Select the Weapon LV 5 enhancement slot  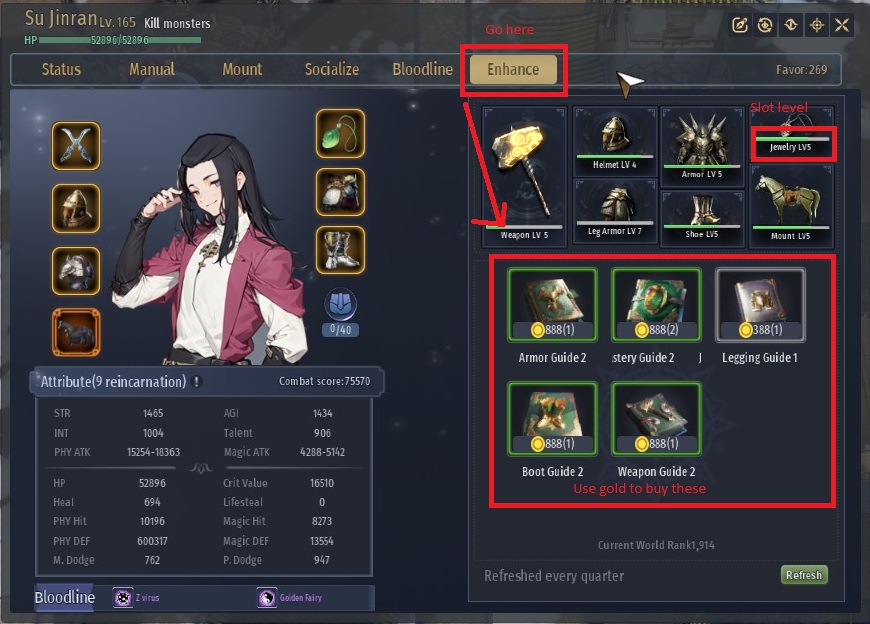point(524,176)
